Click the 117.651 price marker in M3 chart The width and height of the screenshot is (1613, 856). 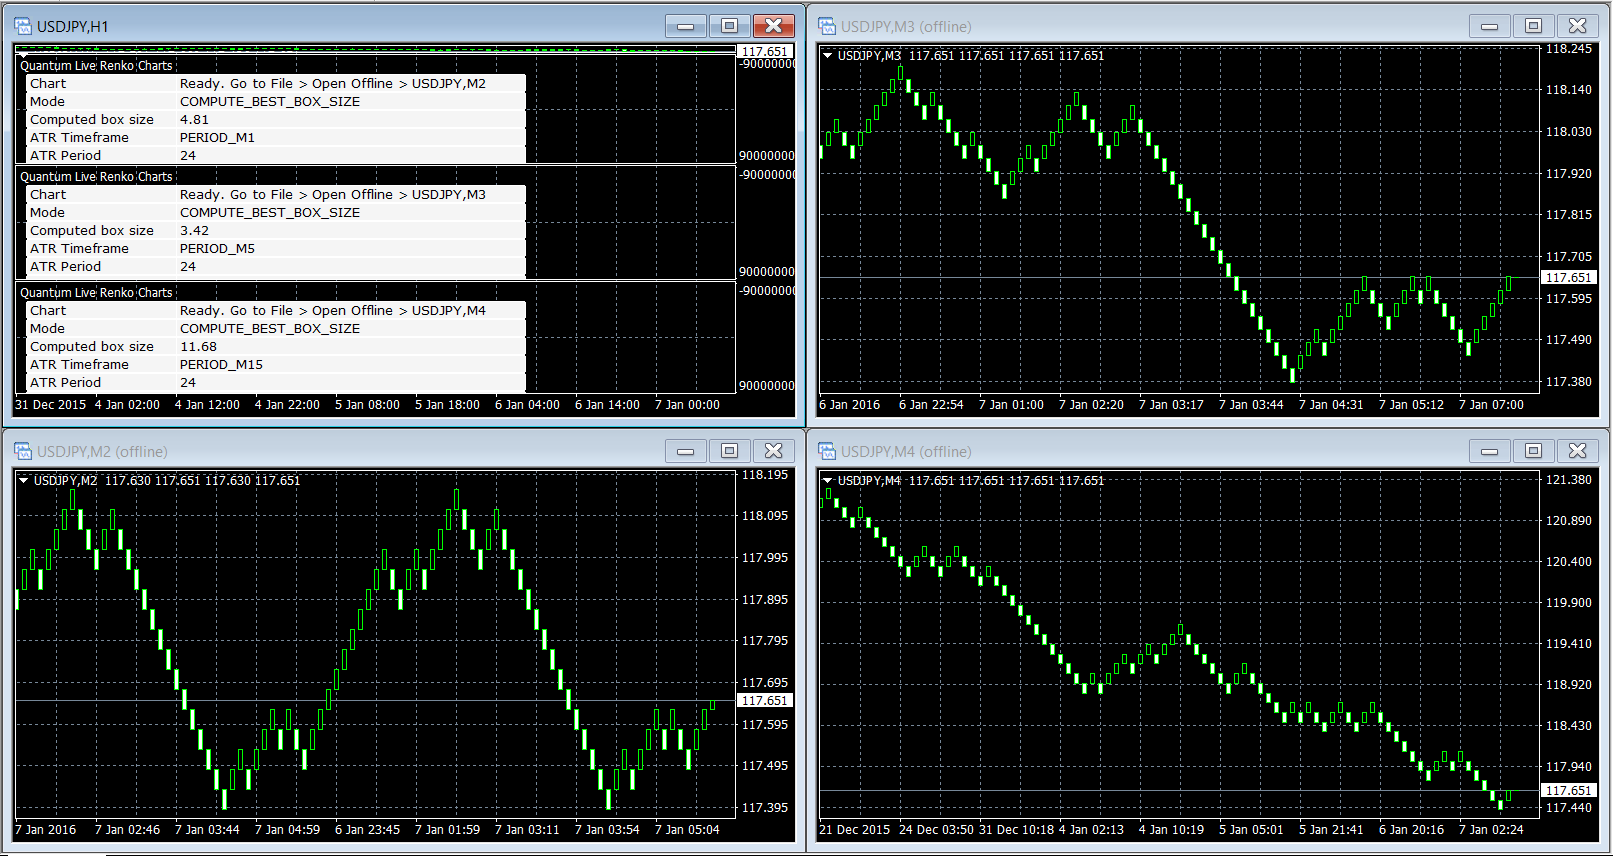(x=1567, y=278)
